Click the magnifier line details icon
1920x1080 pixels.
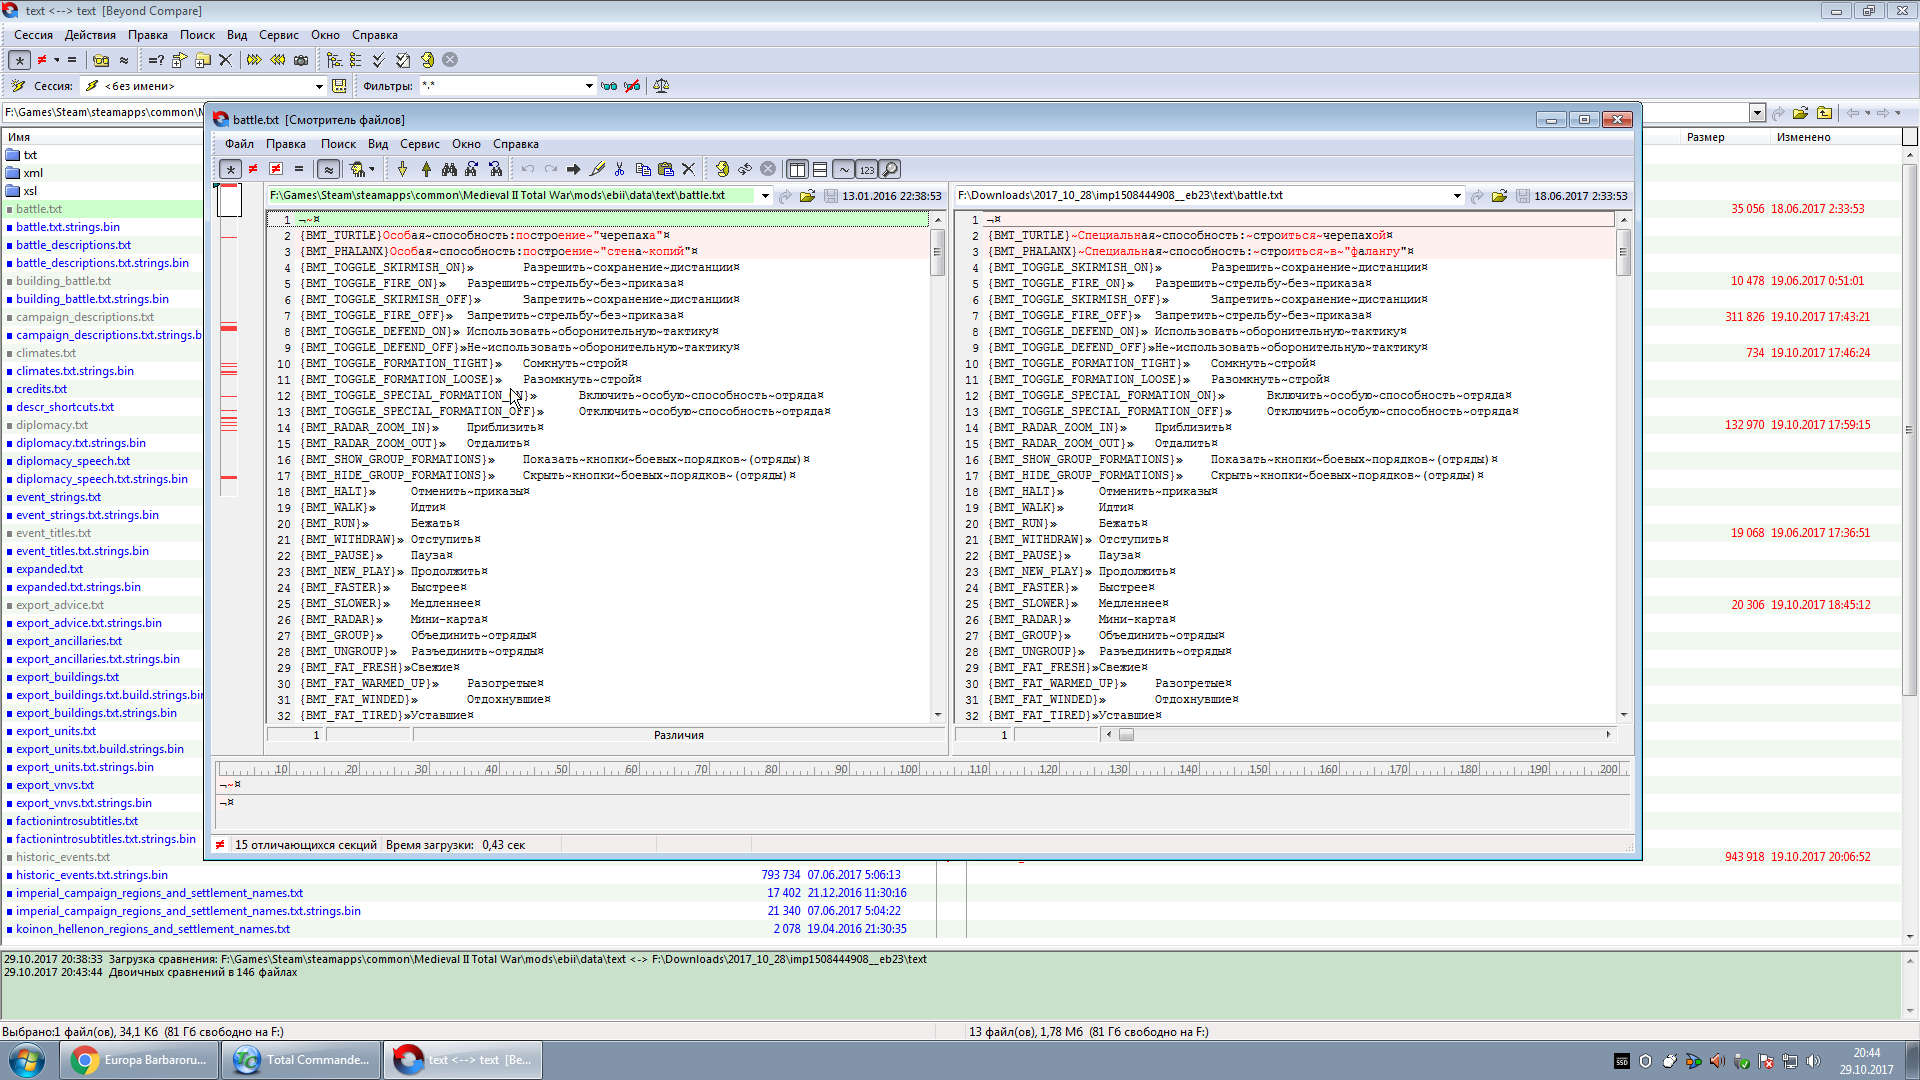[x=890, y=169]
